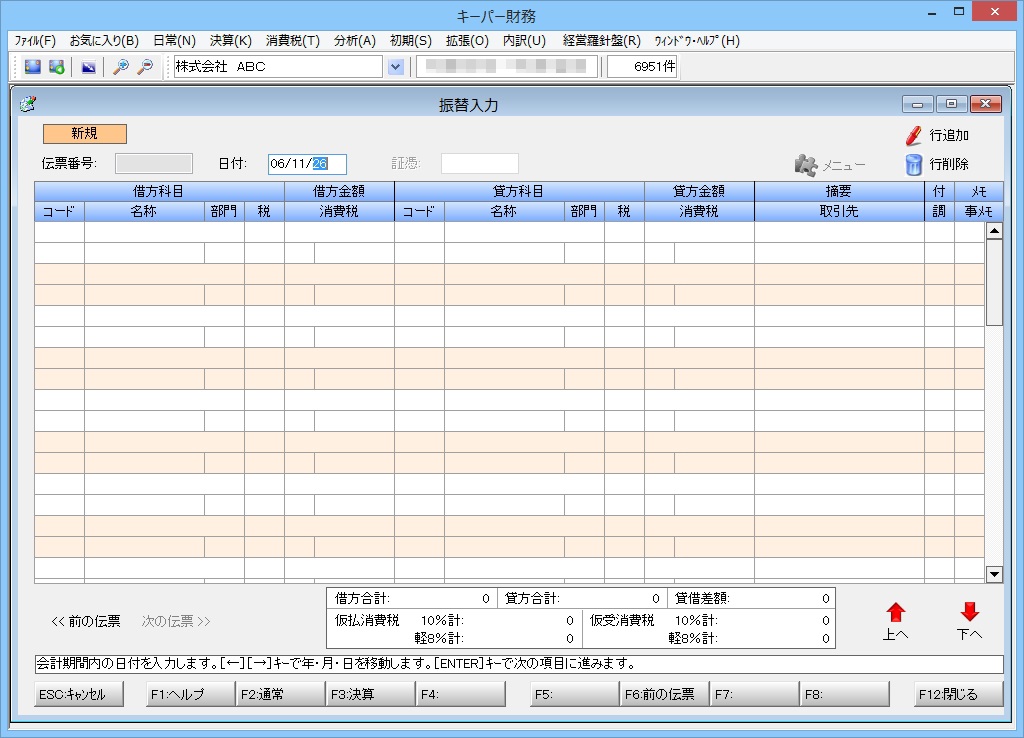1024x738 pixels.
Task: Minimize the 振替入力 inner window
Action: click(x=918, y=104)
